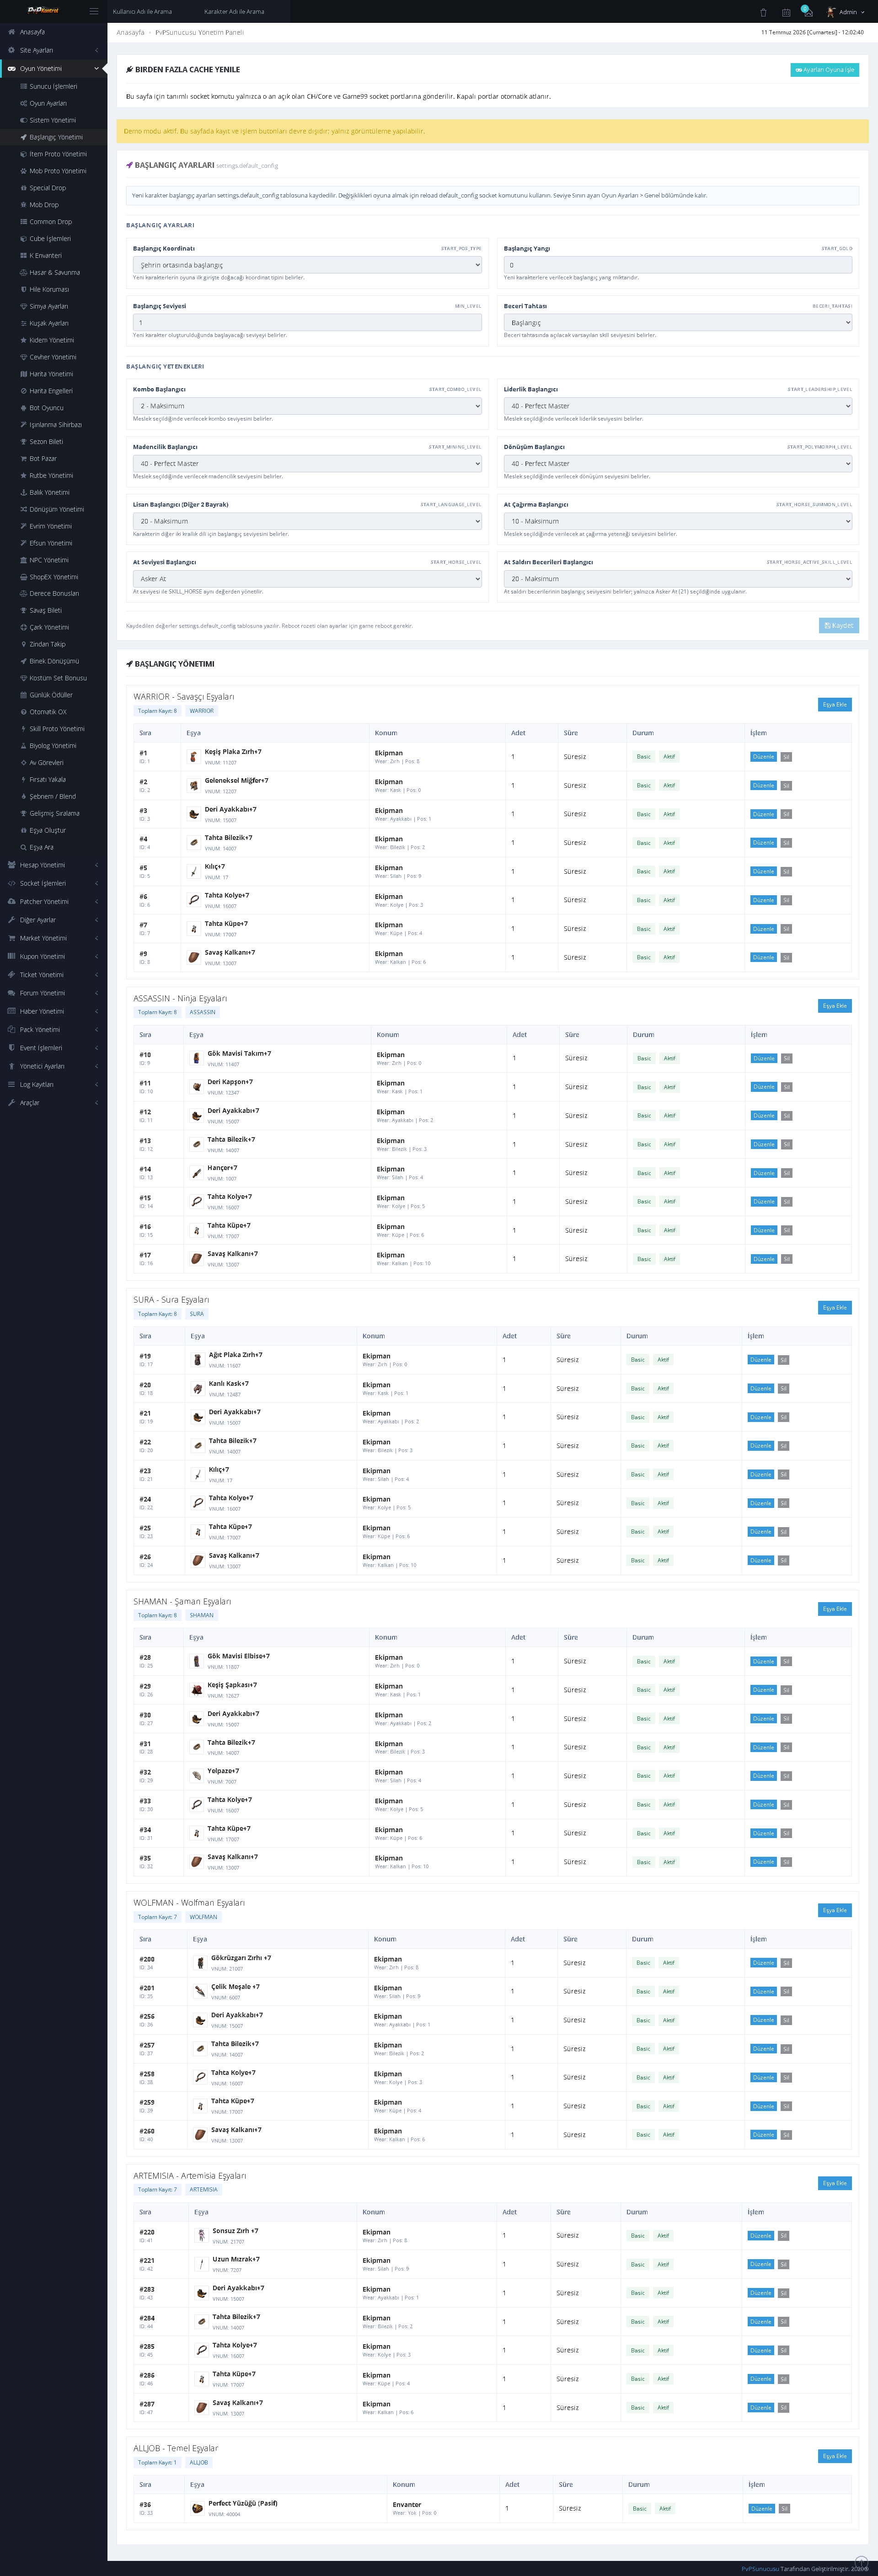Expand Hesap Yönetimi sidebar menu
878x2576 pixels.
[x=53, y=865]
